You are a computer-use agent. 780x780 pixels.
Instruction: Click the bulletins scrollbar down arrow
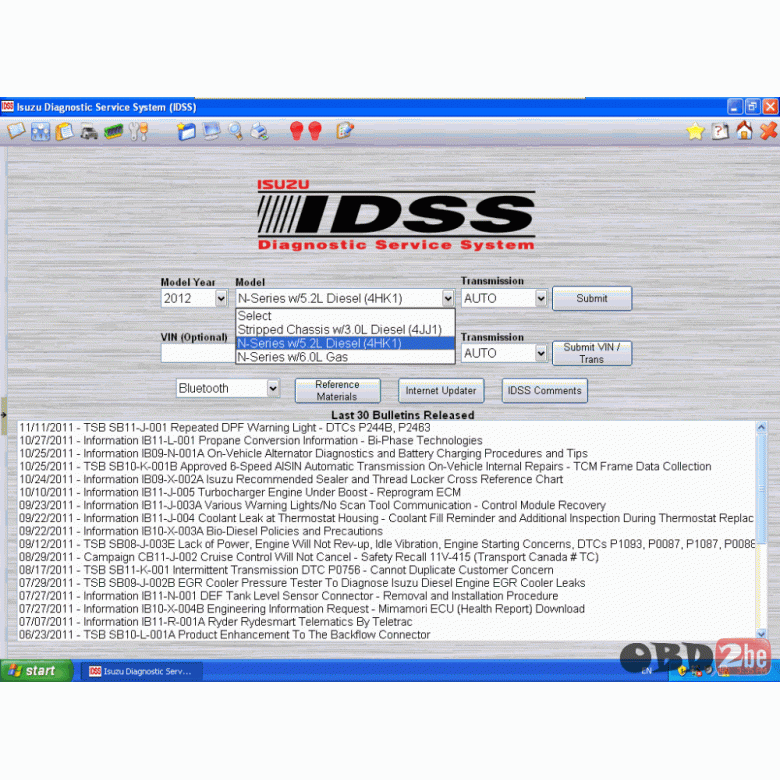761,633
